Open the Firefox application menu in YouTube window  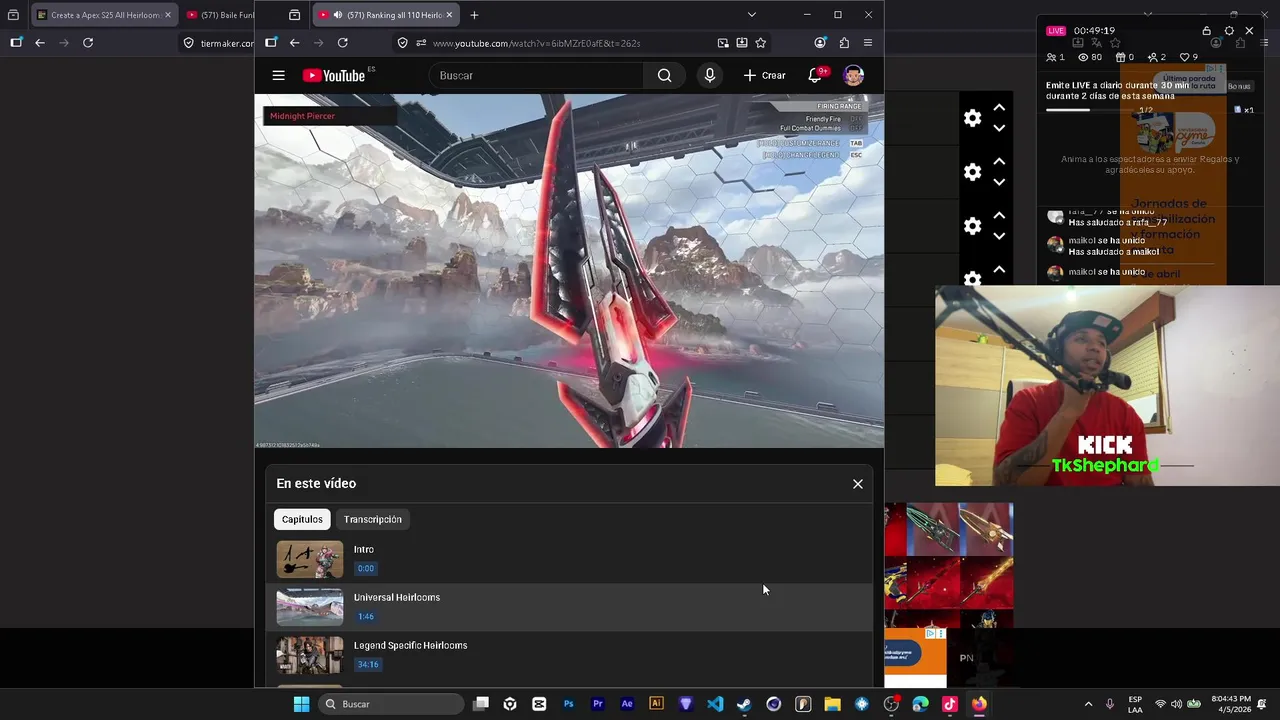tap(867, 43)
